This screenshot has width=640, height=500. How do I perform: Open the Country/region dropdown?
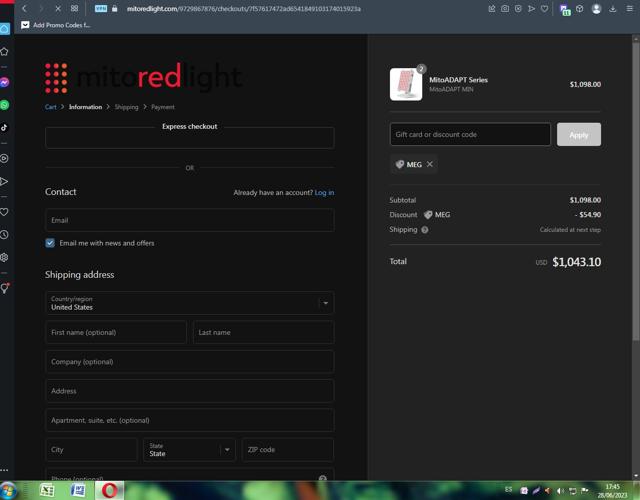point(190,303)
